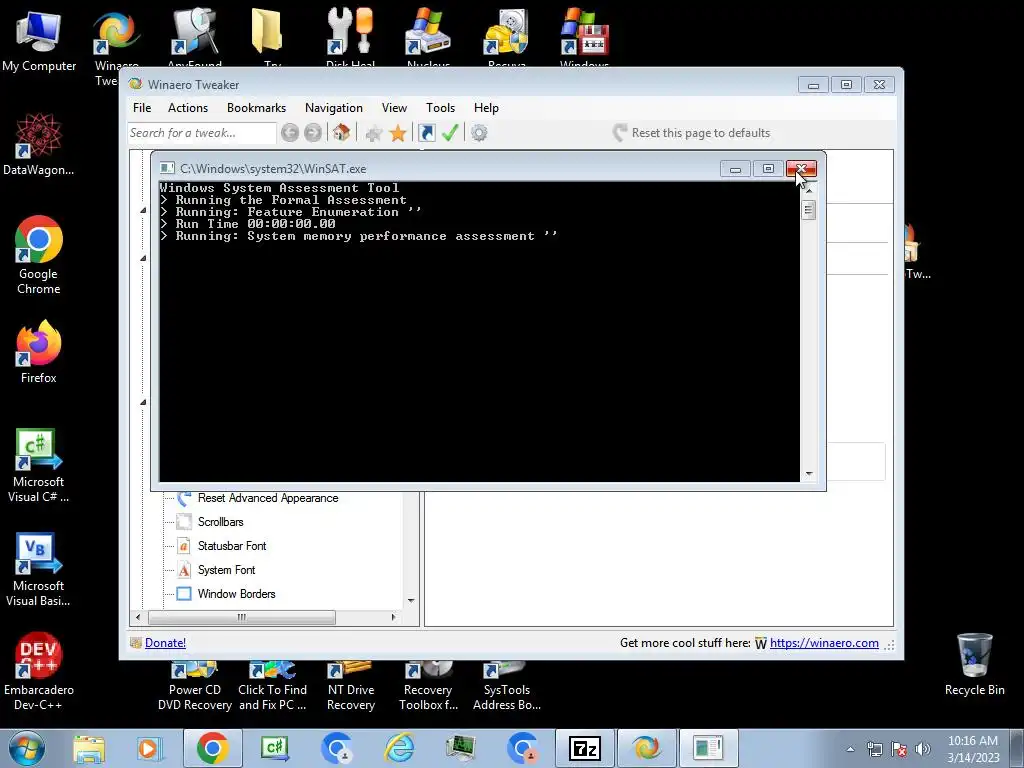Click the tree horizontal scrollbar left arrow
The image size is (1024, 768).
[x=138, y=617]
